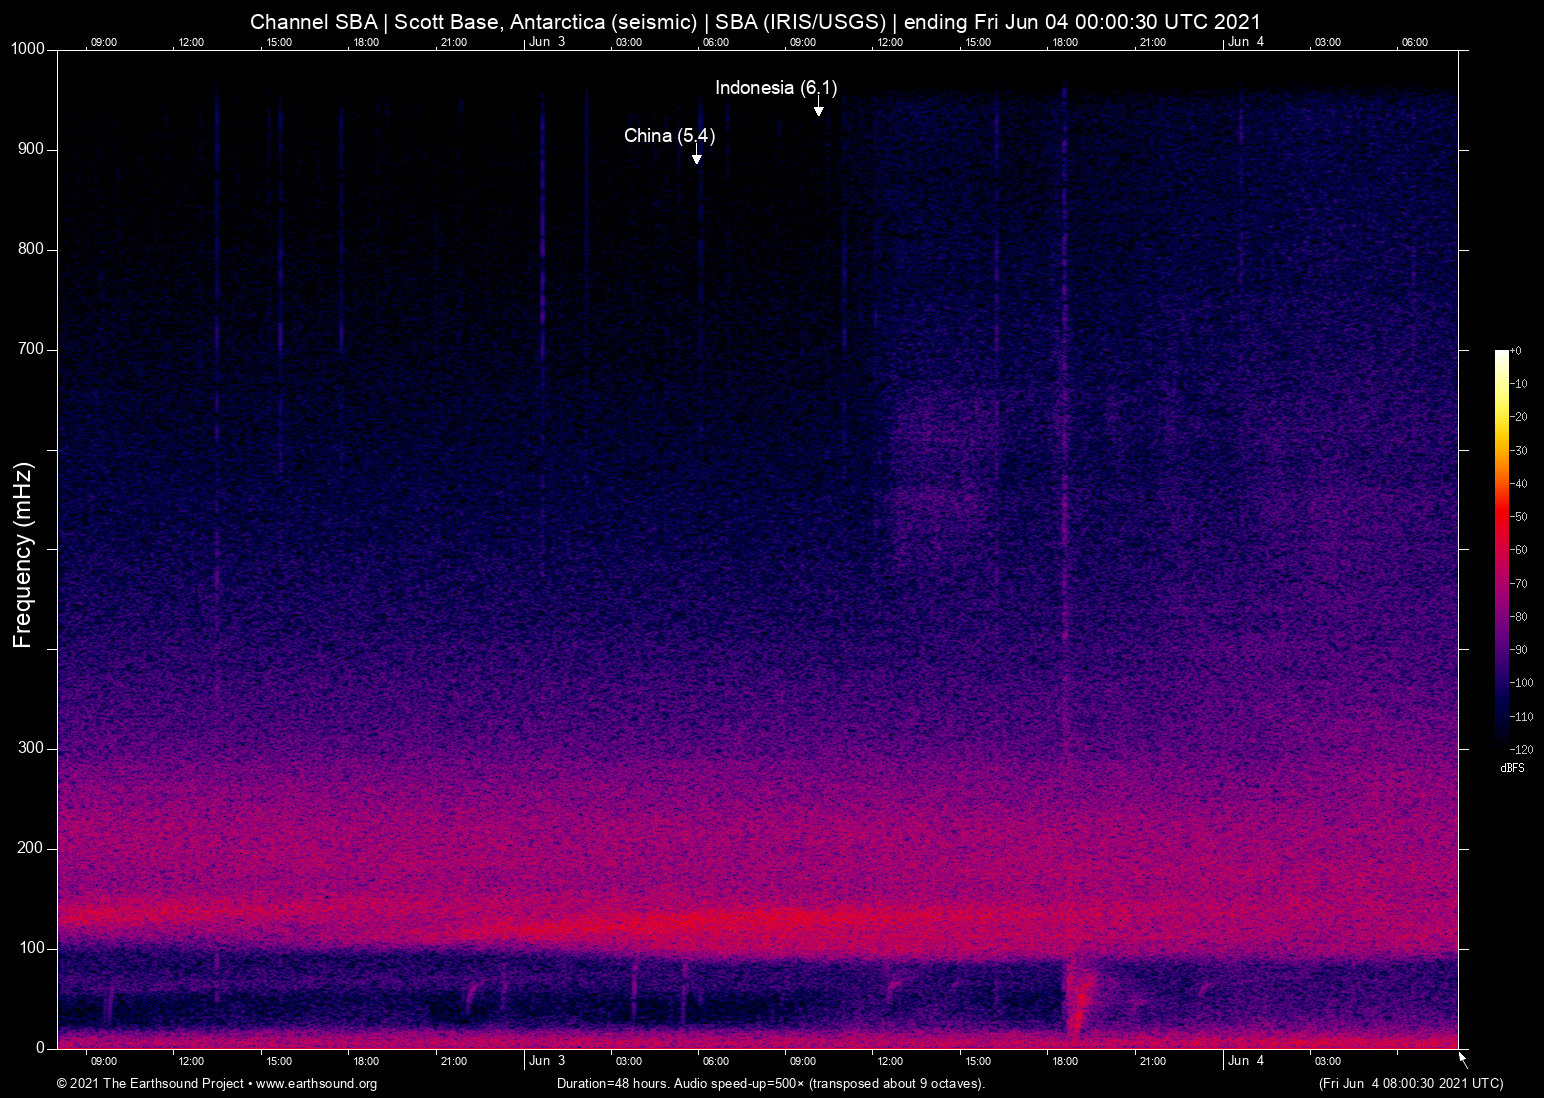Viewport: 1544px width, 1098px height.
Task: Select the Jun 3 date marker on top axis
Action: pyautogui.click(x=547, y=42)
